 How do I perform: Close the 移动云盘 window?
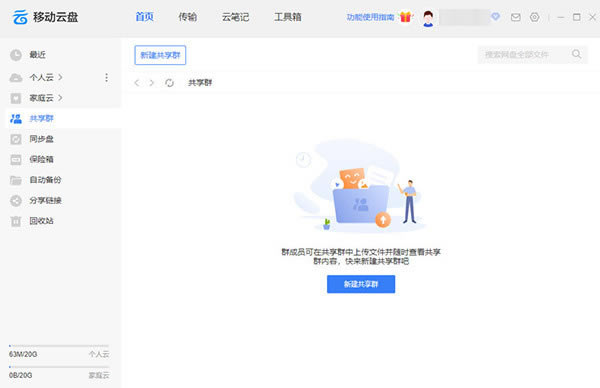[x=592, y=17]
